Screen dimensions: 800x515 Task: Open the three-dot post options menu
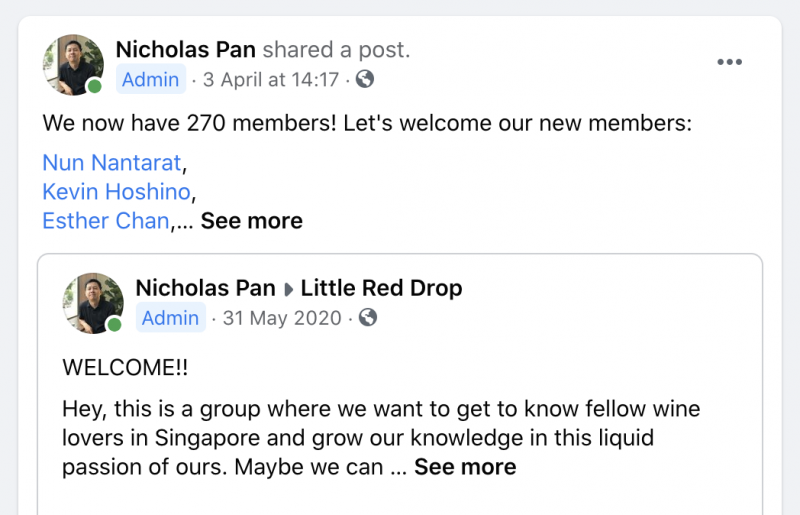(x=729, y=62)
